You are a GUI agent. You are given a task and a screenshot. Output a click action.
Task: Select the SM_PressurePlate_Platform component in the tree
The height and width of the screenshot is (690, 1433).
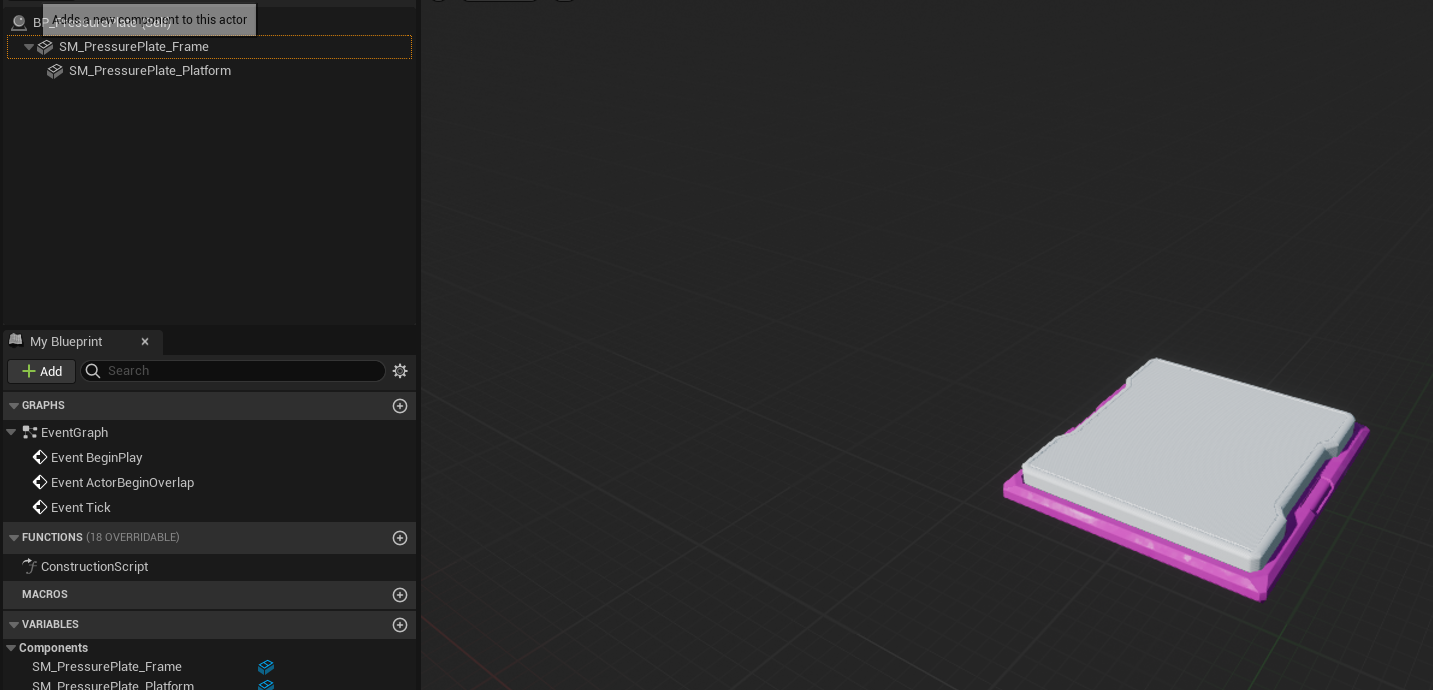pos(150,71)
